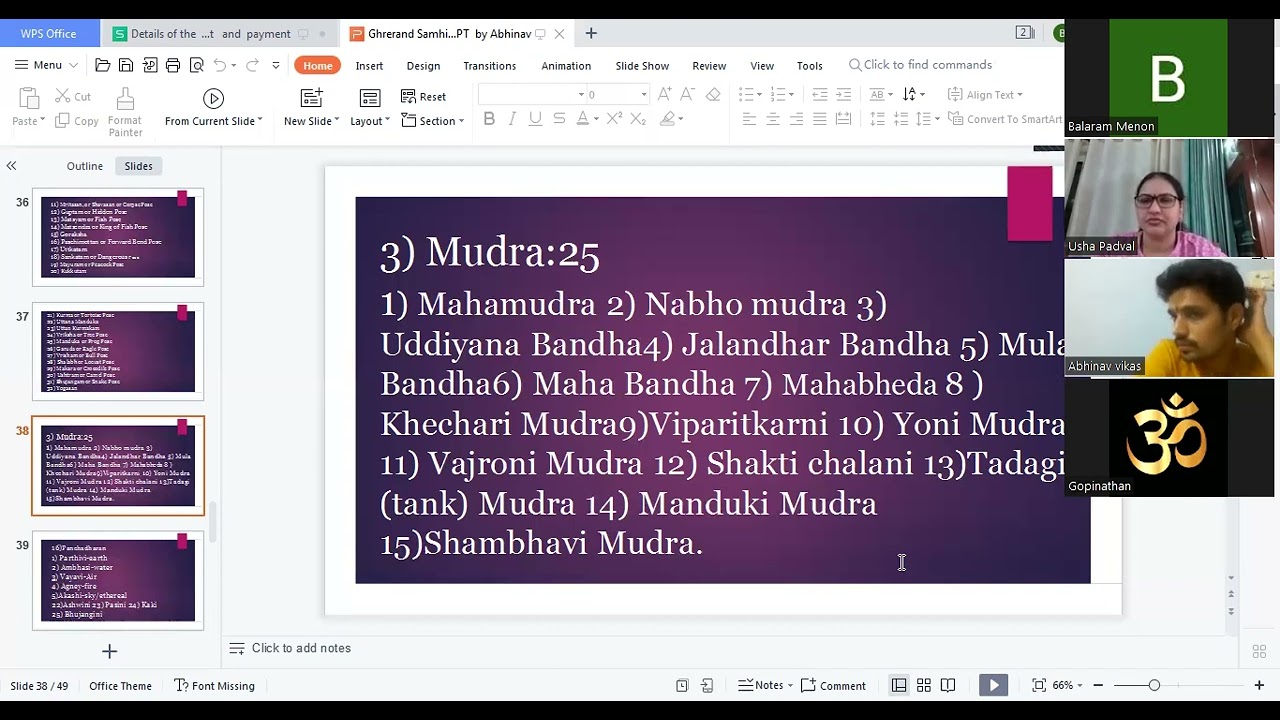Collapse the slide panel with double chevron
The image size is (1280, 720).
click(11, 166)
